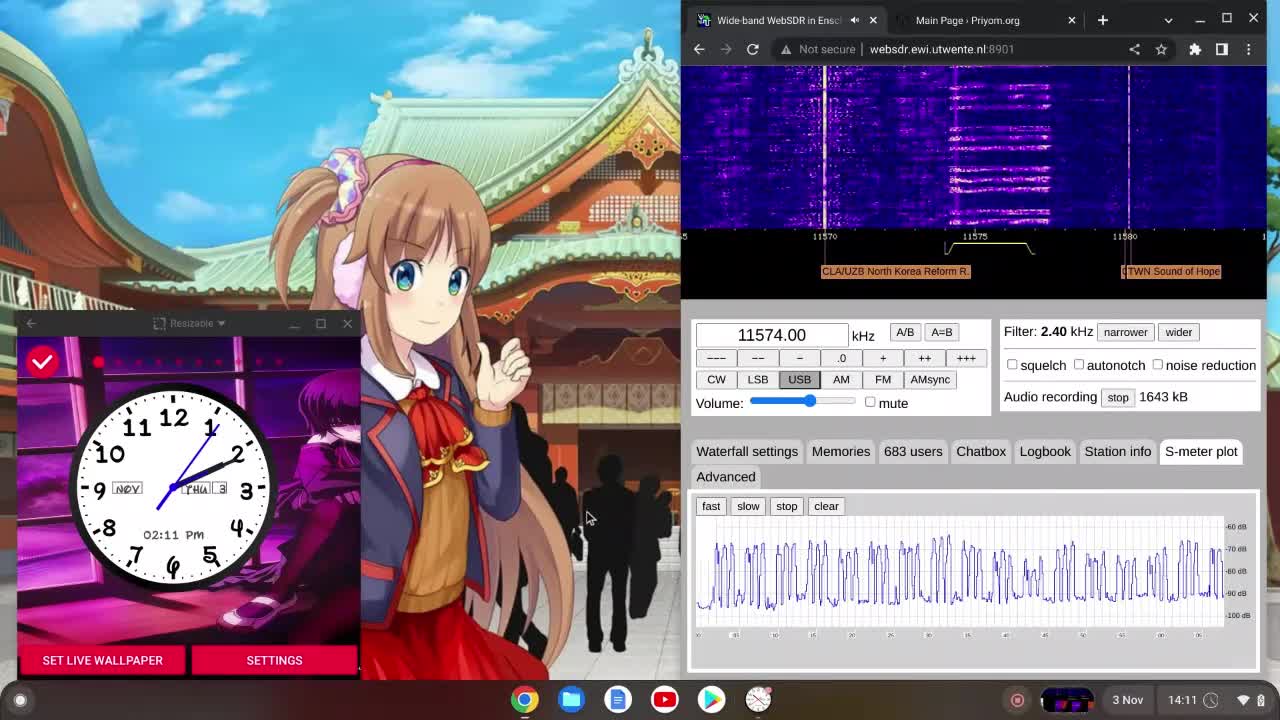Click Set Live Wallpaper in clock app

click(x=102, y=660)
